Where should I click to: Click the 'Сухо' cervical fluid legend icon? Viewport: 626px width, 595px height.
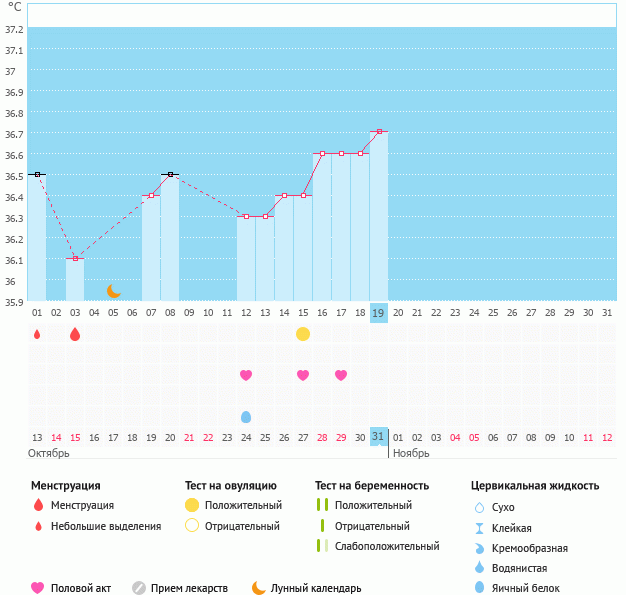479,507
